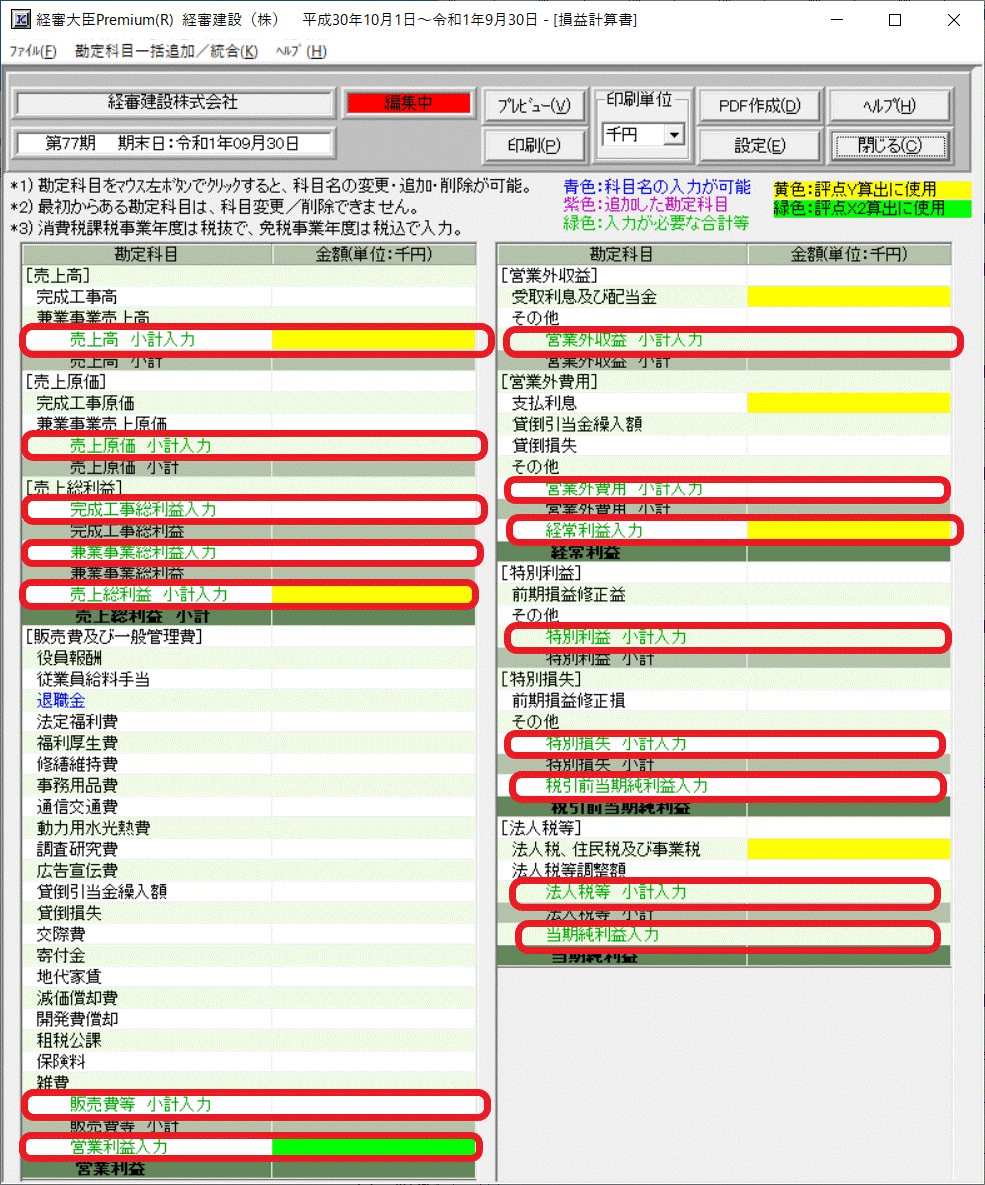Click the yellow 受取利息及び配当金 amount cell
985x1185 pixels.
[x=848, y=297]
